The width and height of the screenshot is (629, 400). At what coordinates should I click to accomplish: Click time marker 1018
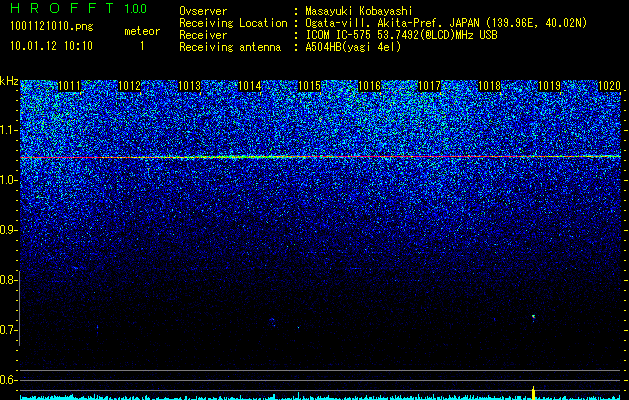click(489, 86)
